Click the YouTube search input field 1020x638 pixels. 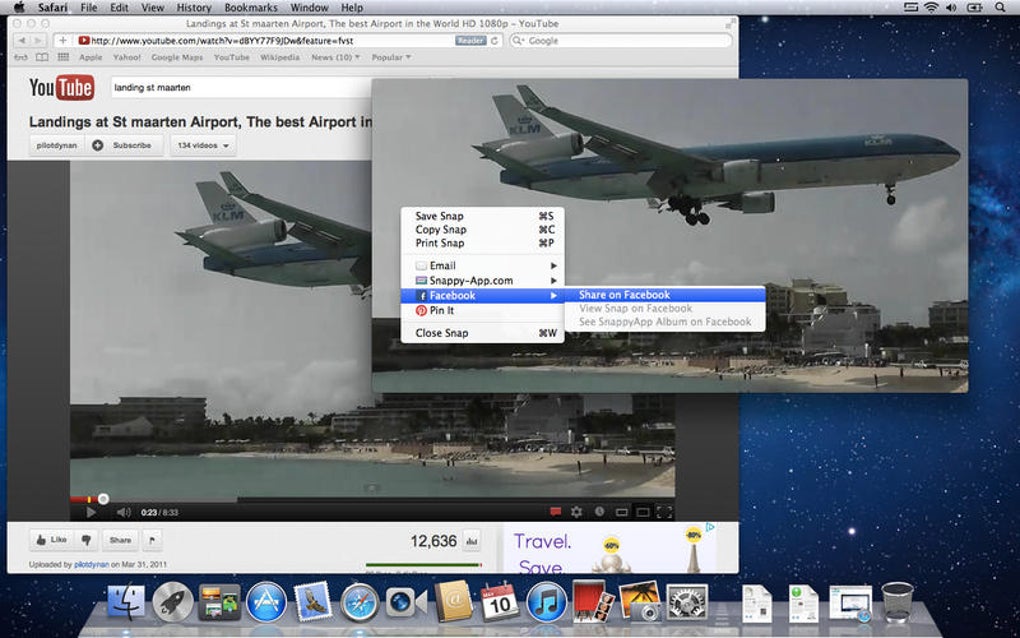(x=241, y=87)
